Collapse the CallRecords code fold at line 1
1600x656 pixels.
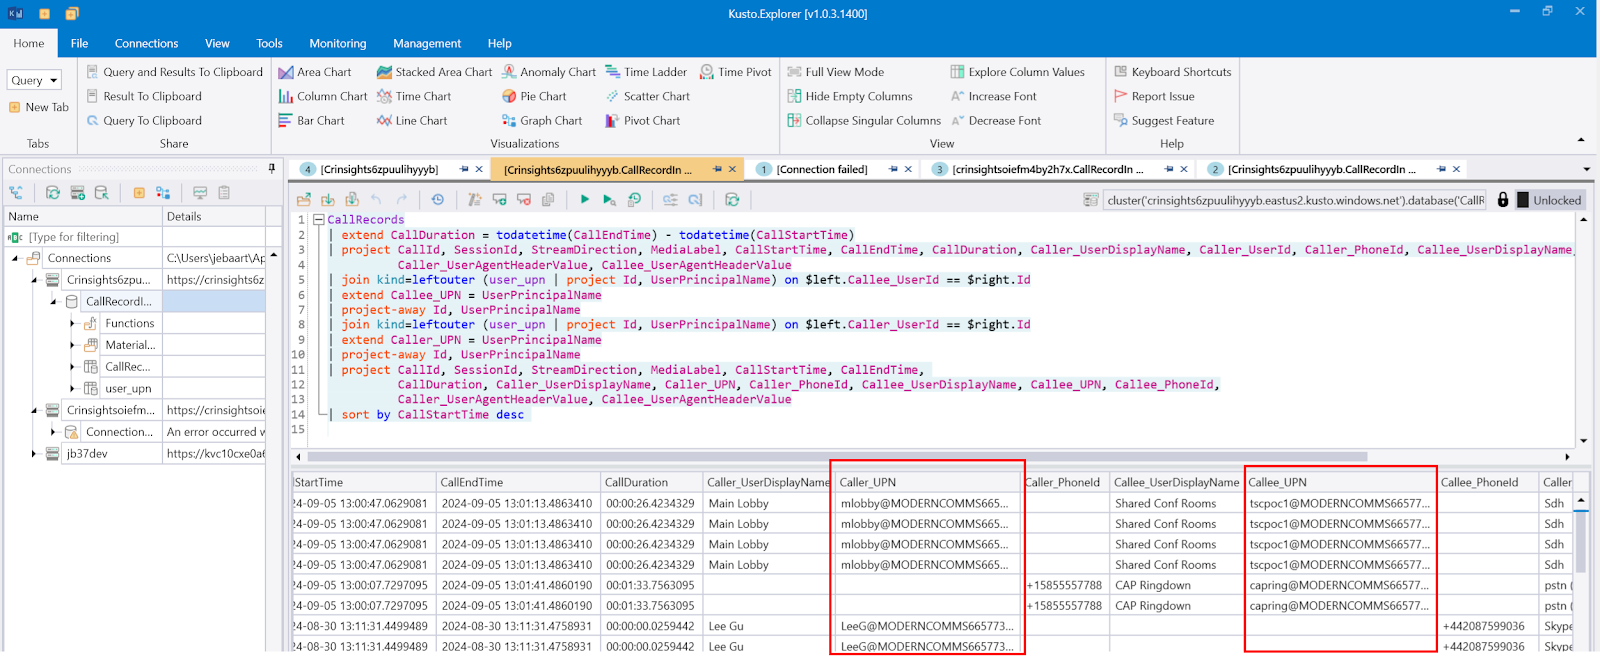pyautogui.click(x=319, y=219)
